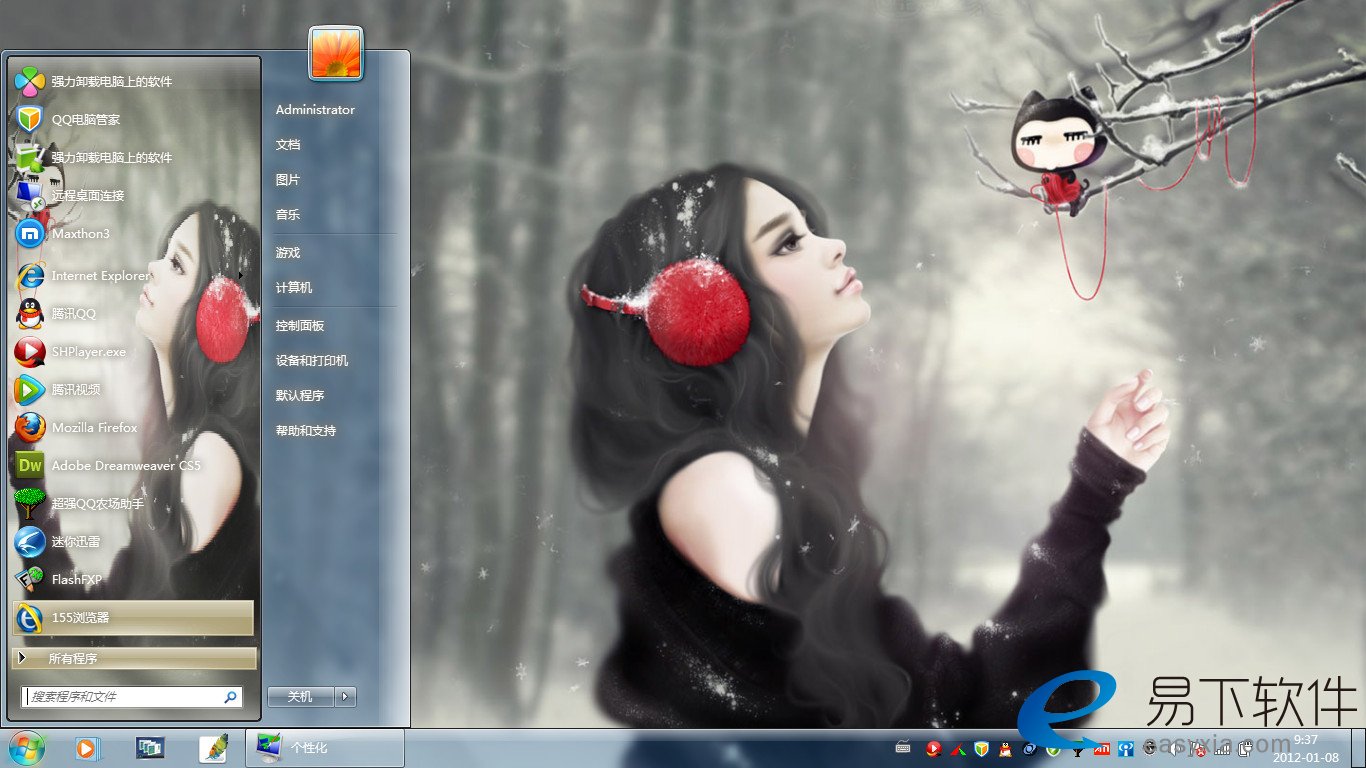The height and width of the screenshot is (768, 1366).
Task: Open QQ电脑管家 from the Start menu
Action: point(86,119)
